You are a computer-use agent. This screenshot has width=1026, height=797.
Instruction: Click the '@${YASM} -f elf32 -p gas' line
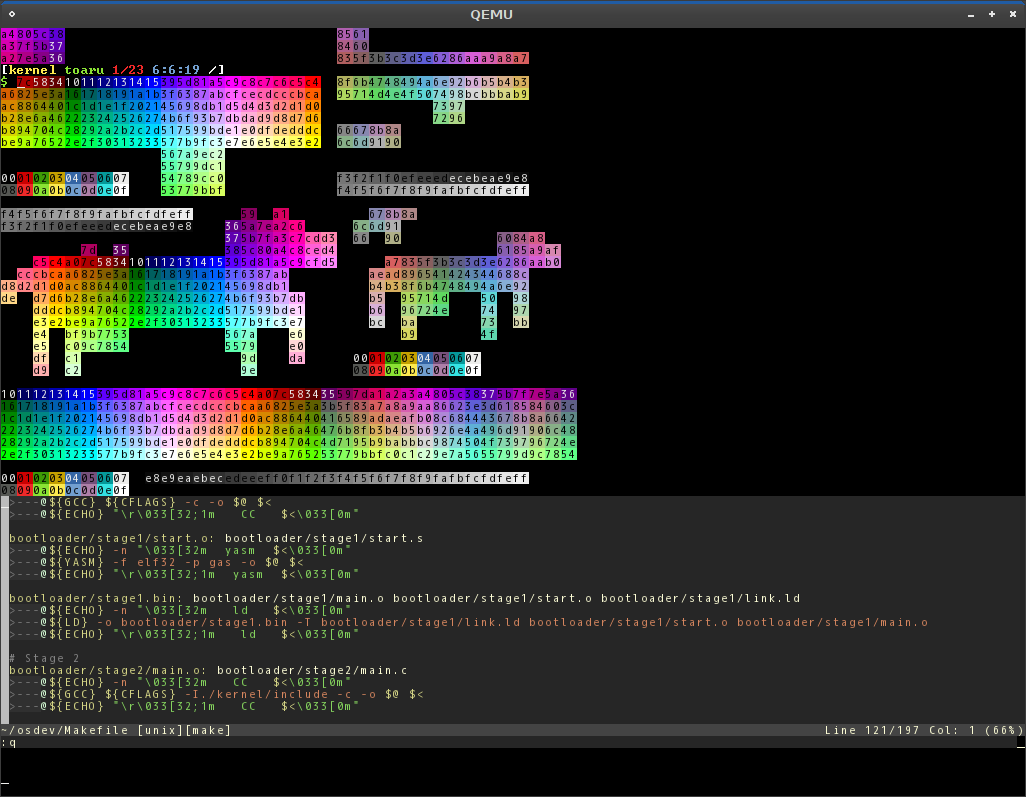pos(156,562)
